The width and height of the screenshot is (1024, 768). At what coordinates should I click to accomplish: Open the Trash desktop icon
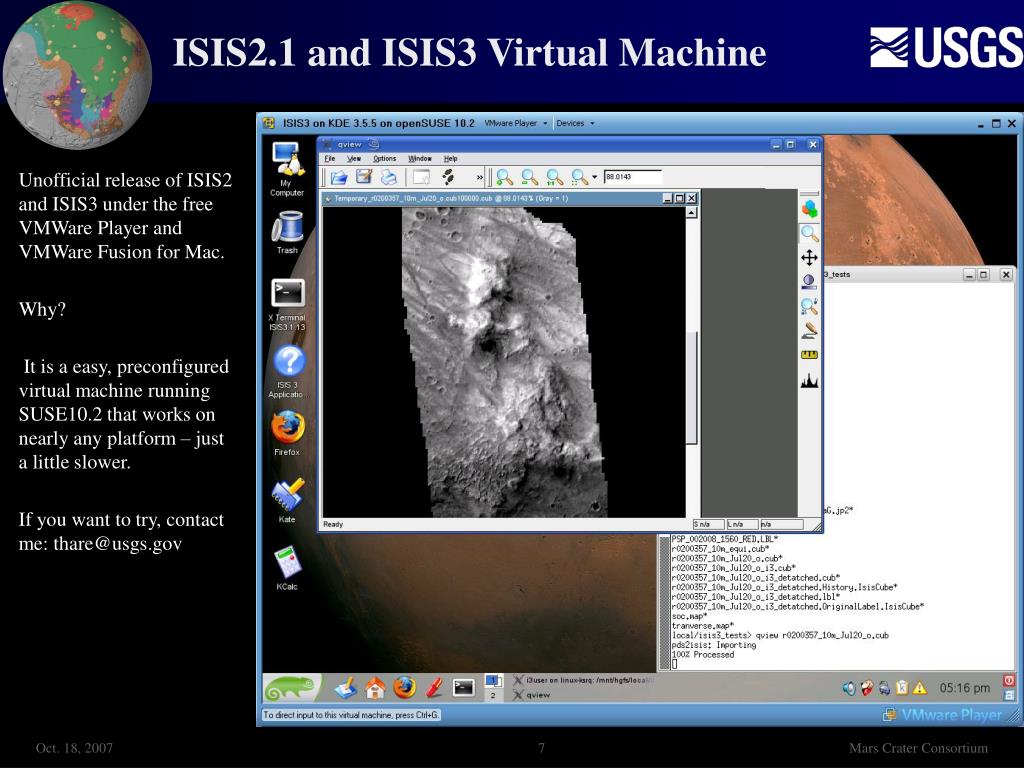(287, 232)
